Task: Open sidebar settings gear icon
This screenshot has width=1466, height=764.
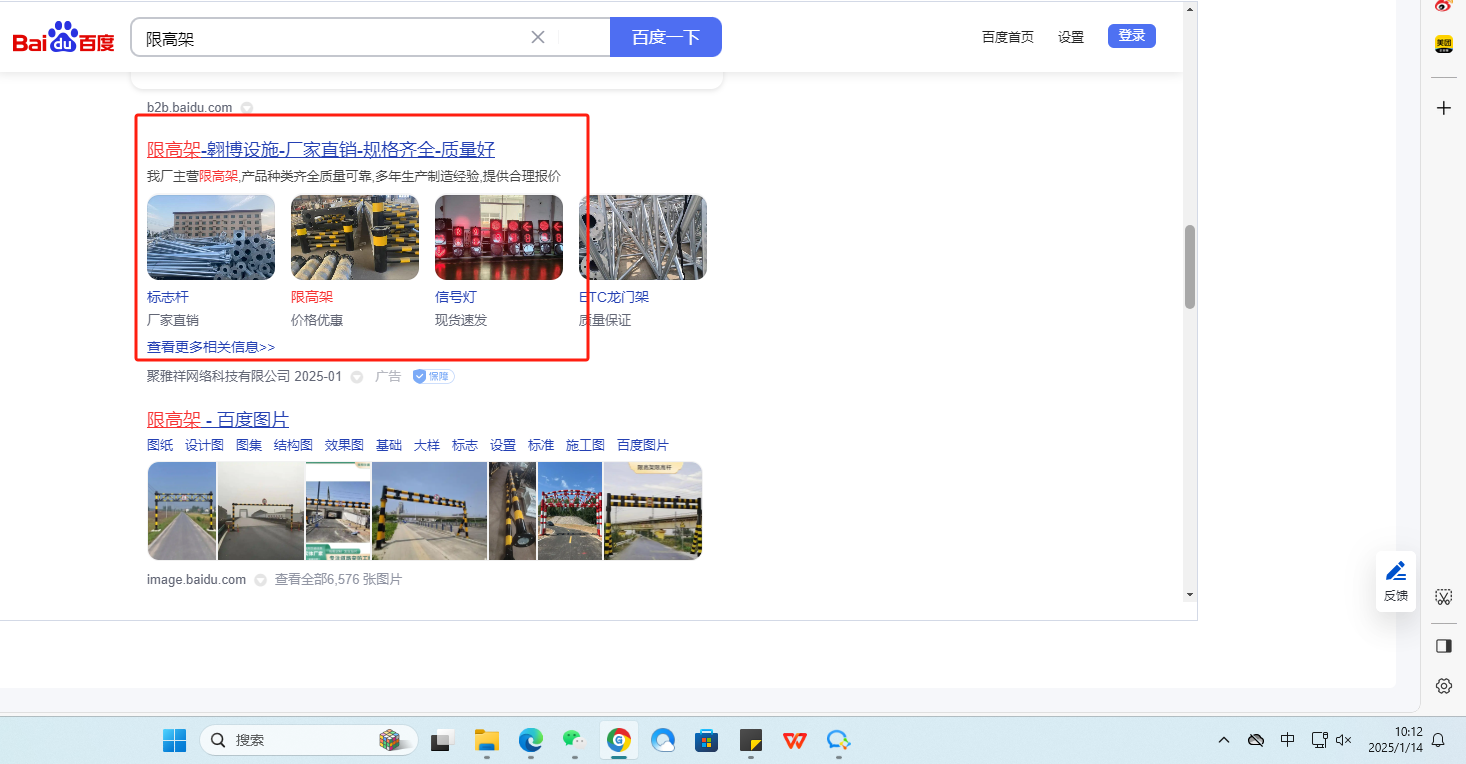Action: click(x=1443, y=686)
